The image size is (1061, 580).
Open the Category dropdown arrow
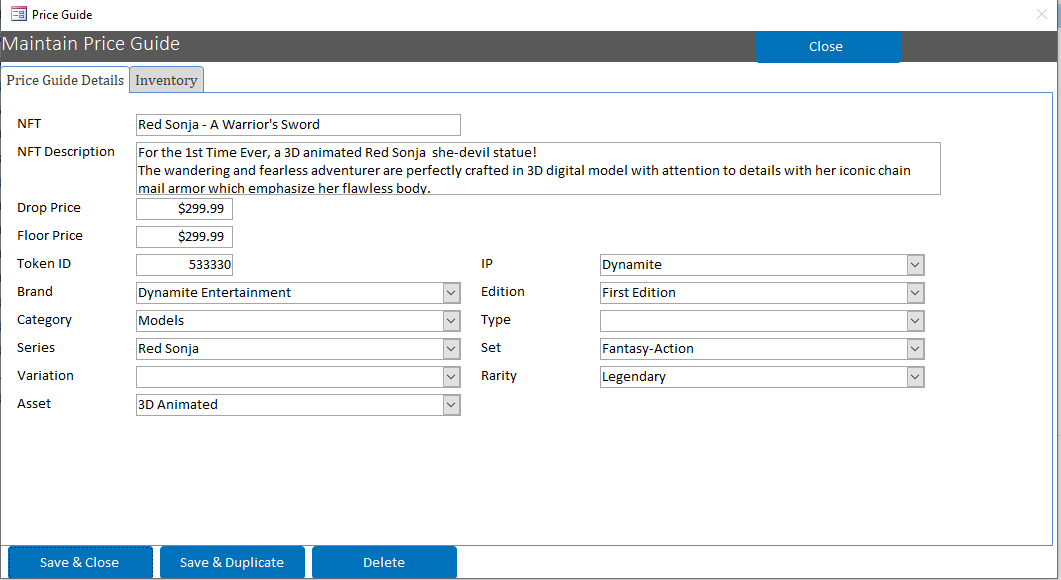[x=451, y=321]
